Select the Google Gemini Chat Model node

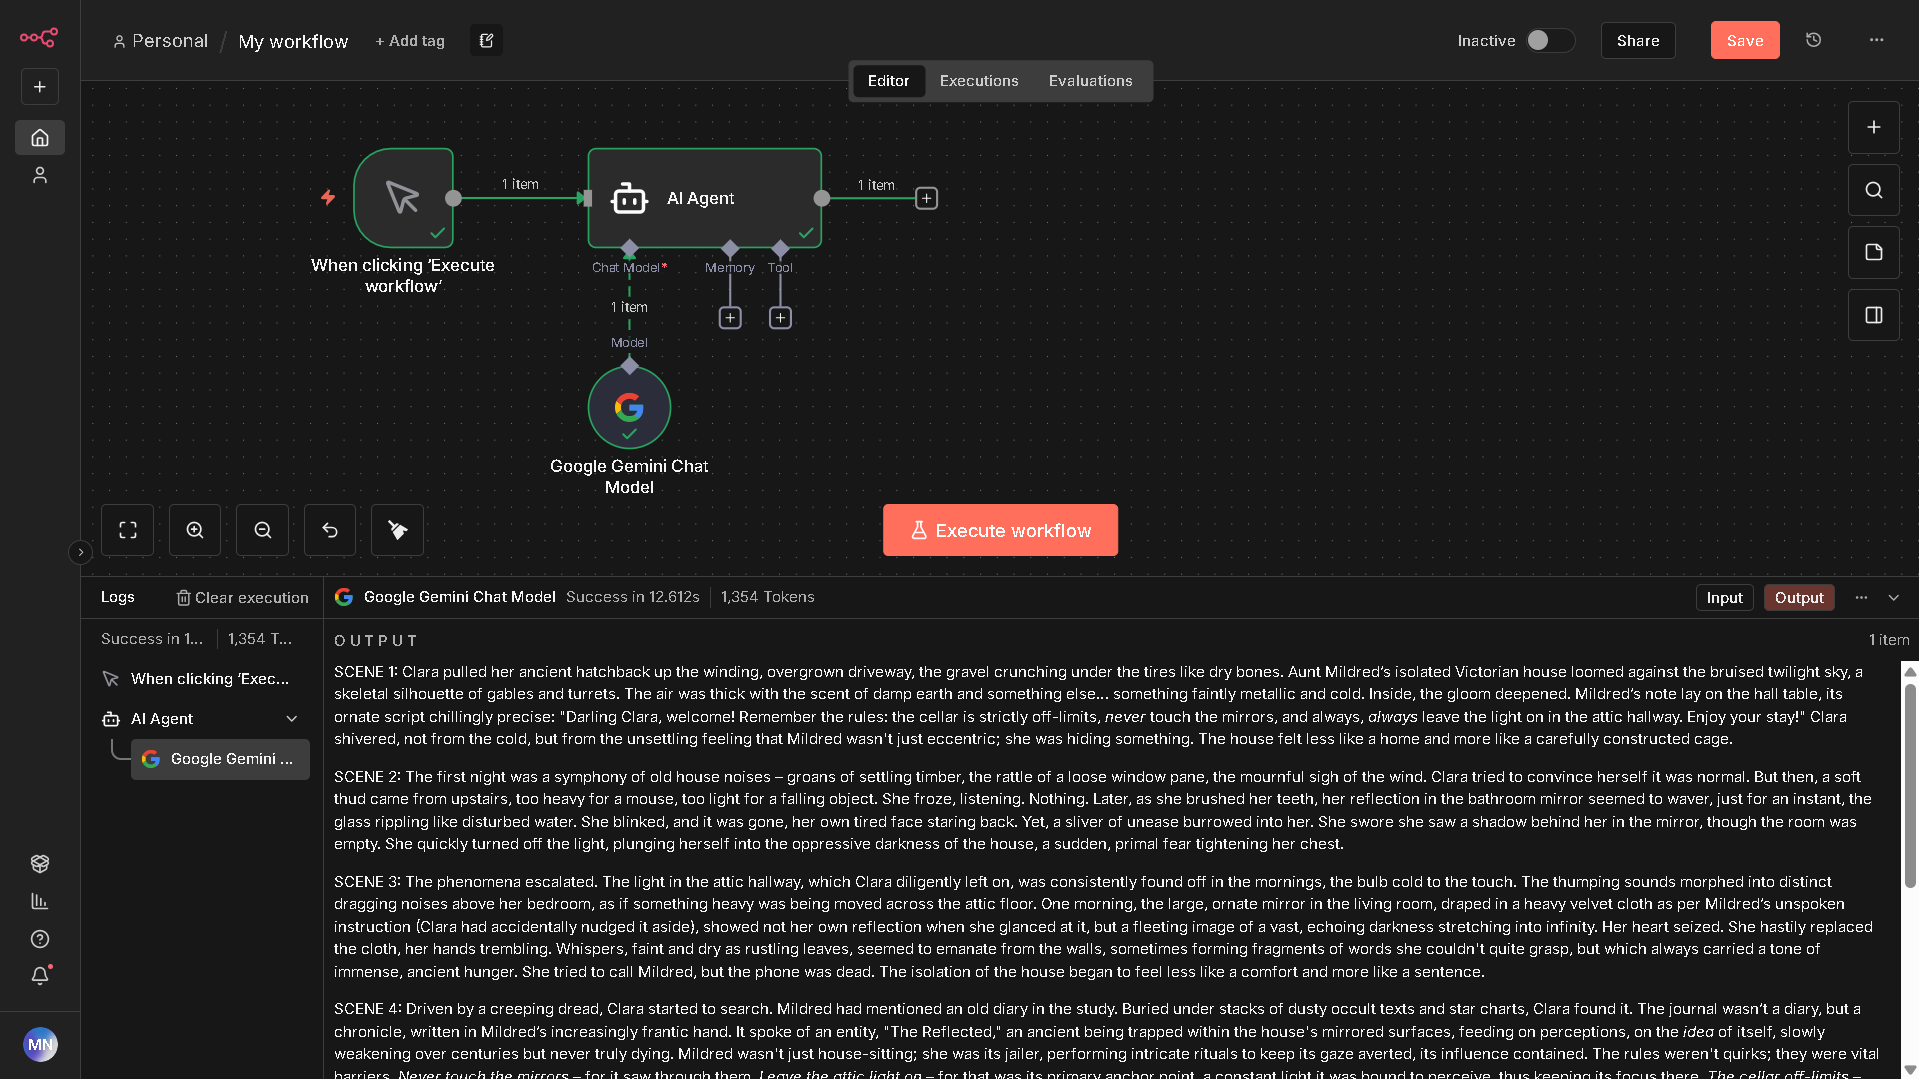[629, 407]
